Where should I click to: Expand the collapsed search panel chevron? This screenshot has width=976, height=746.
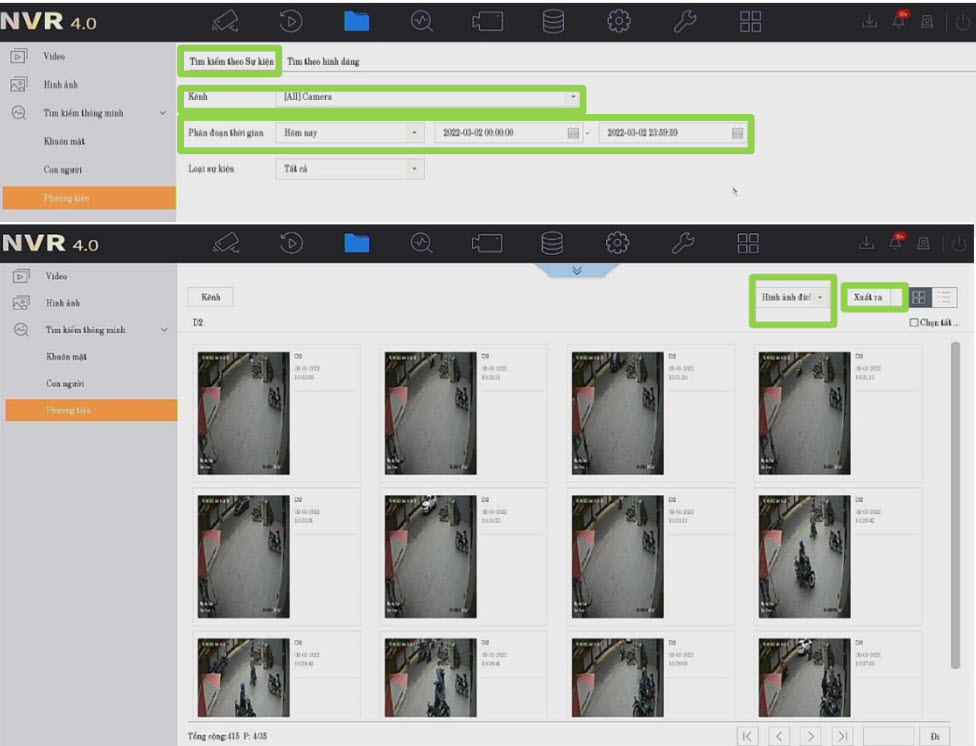(x=576, y=270)
